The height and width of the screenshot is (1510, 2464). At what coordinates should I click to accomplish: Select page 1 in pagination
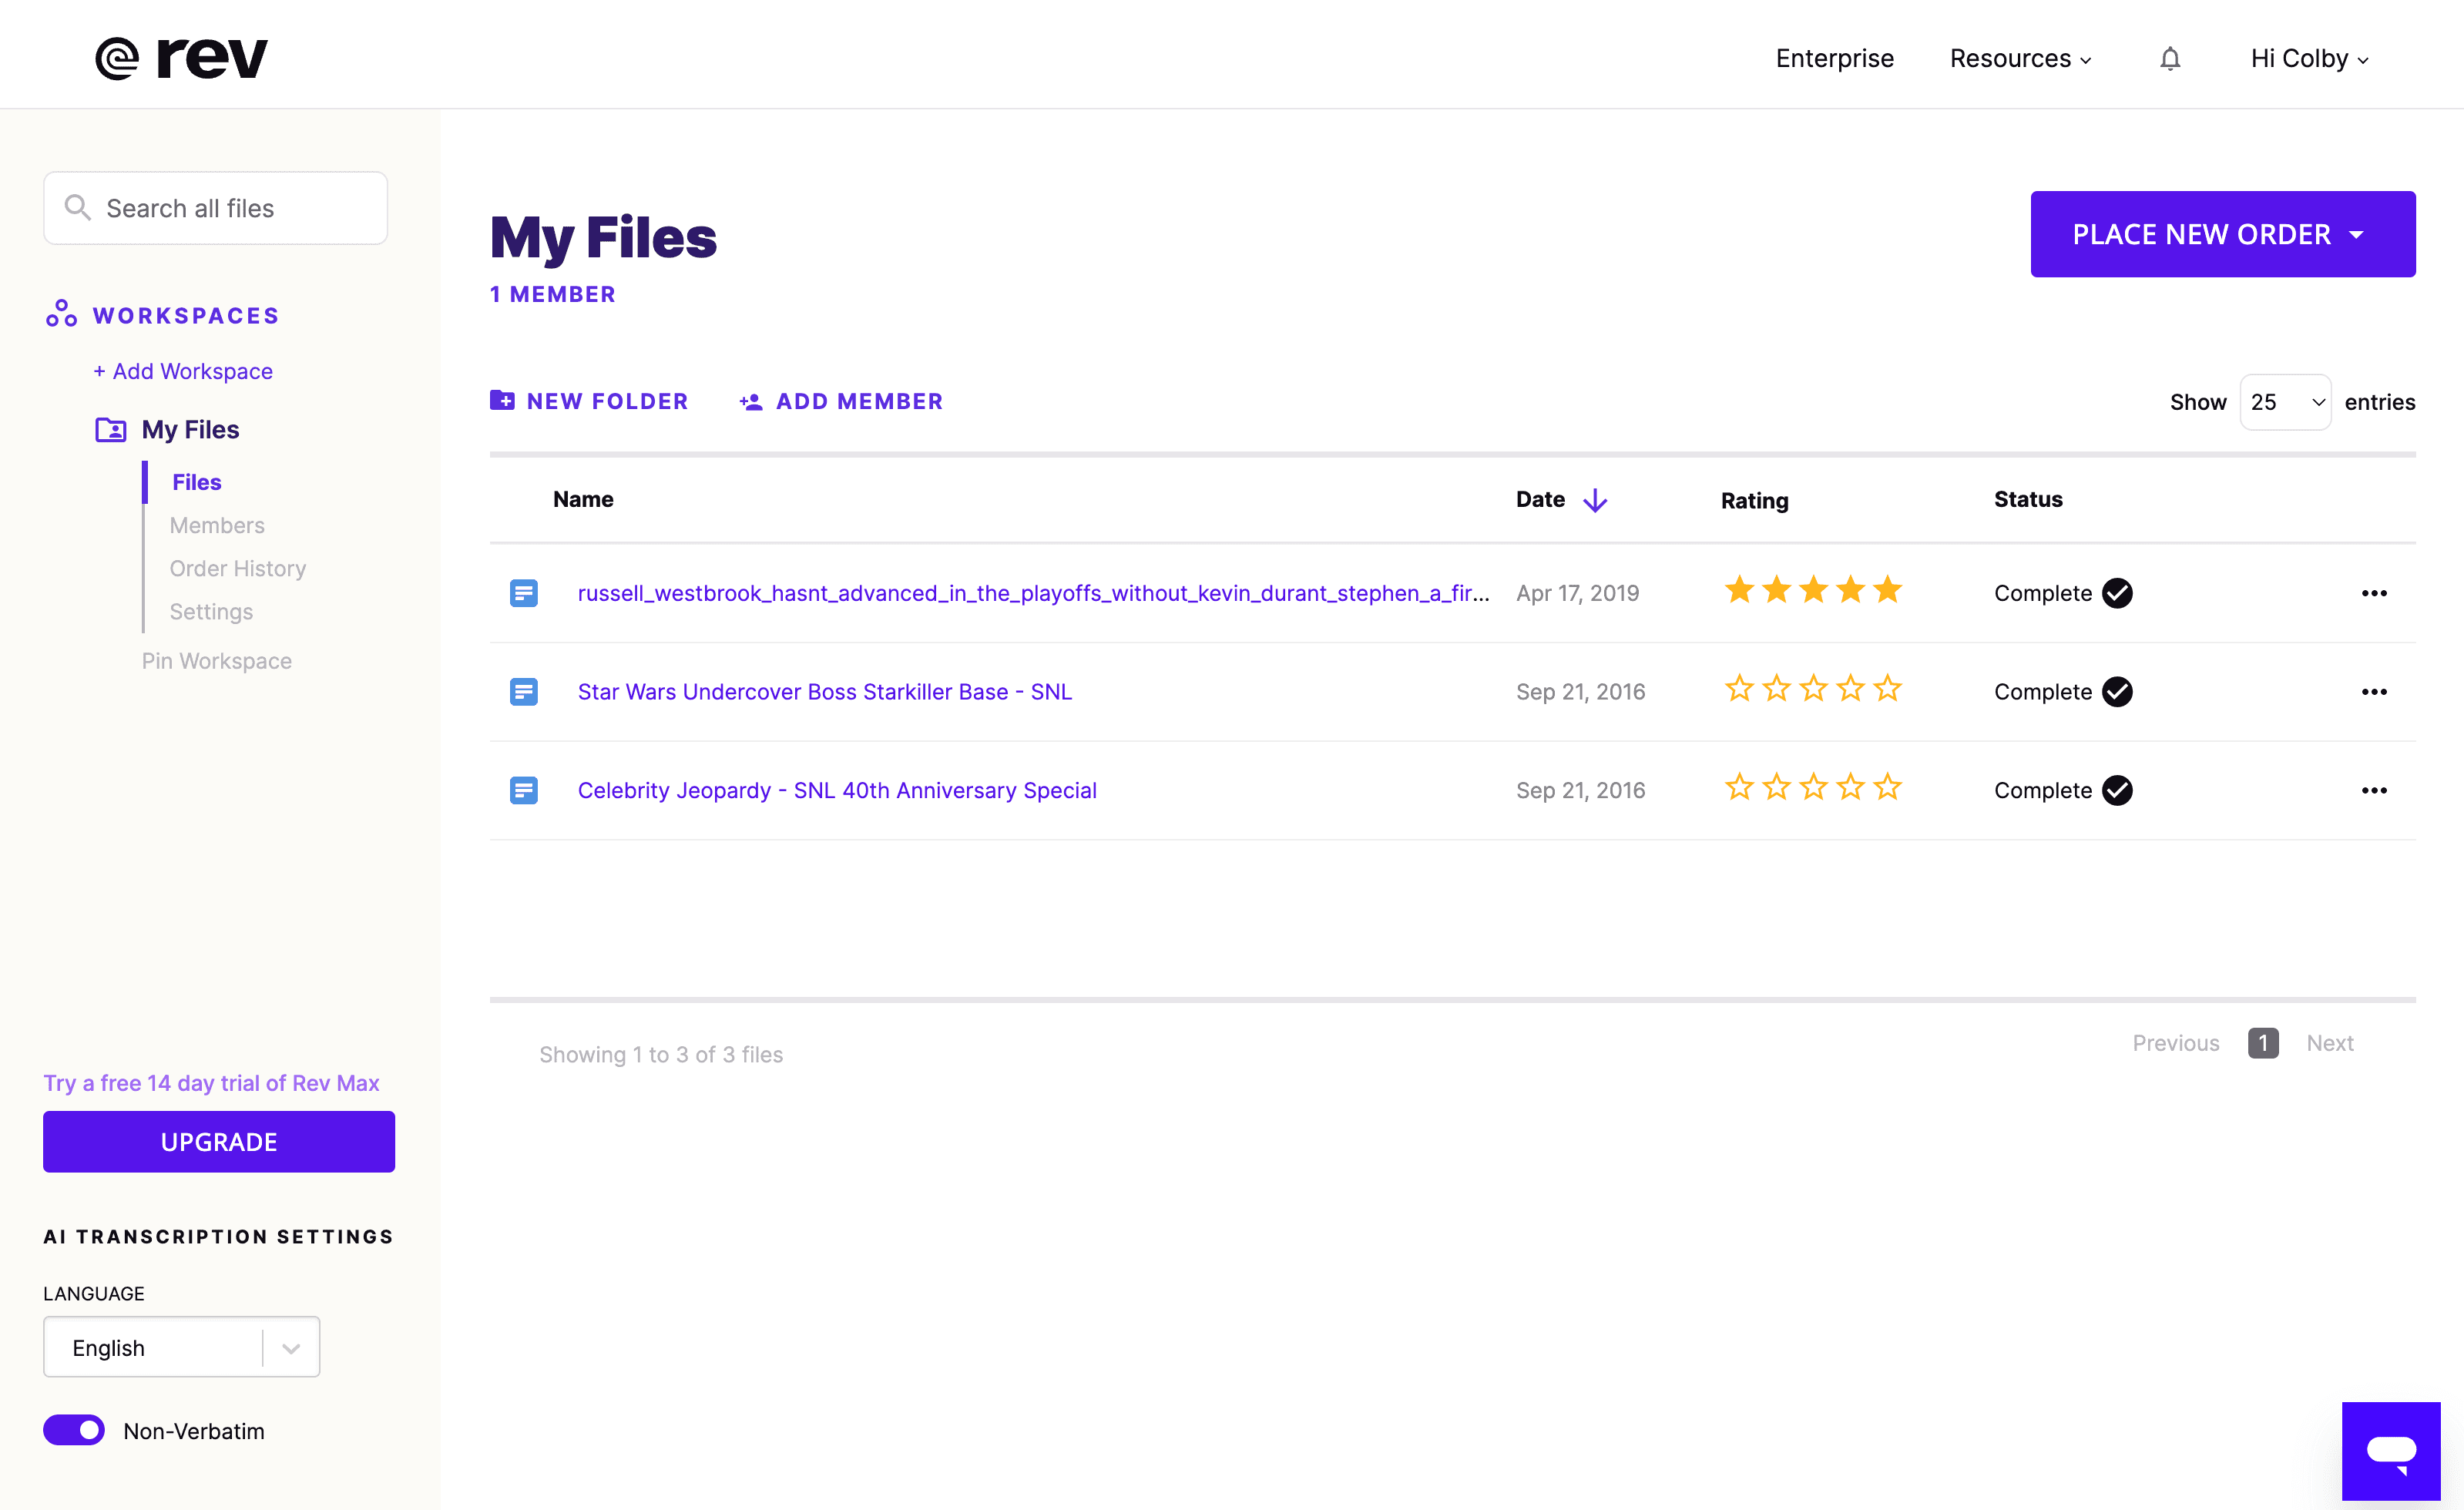point(2263,1043)
